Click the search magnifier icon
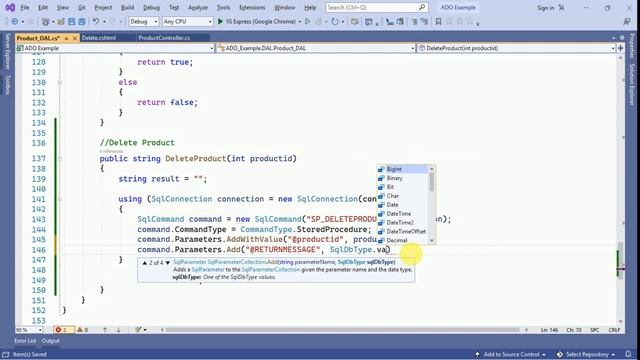This screenshot has height=360, width=640. tap(422, 7)
